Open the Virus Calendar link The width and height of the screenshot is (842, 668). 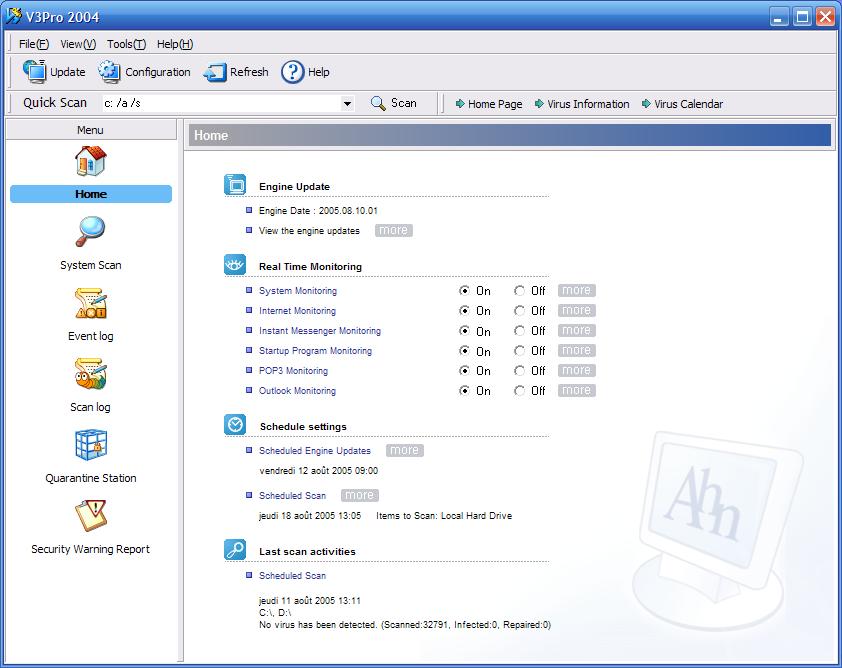[688, 104]
